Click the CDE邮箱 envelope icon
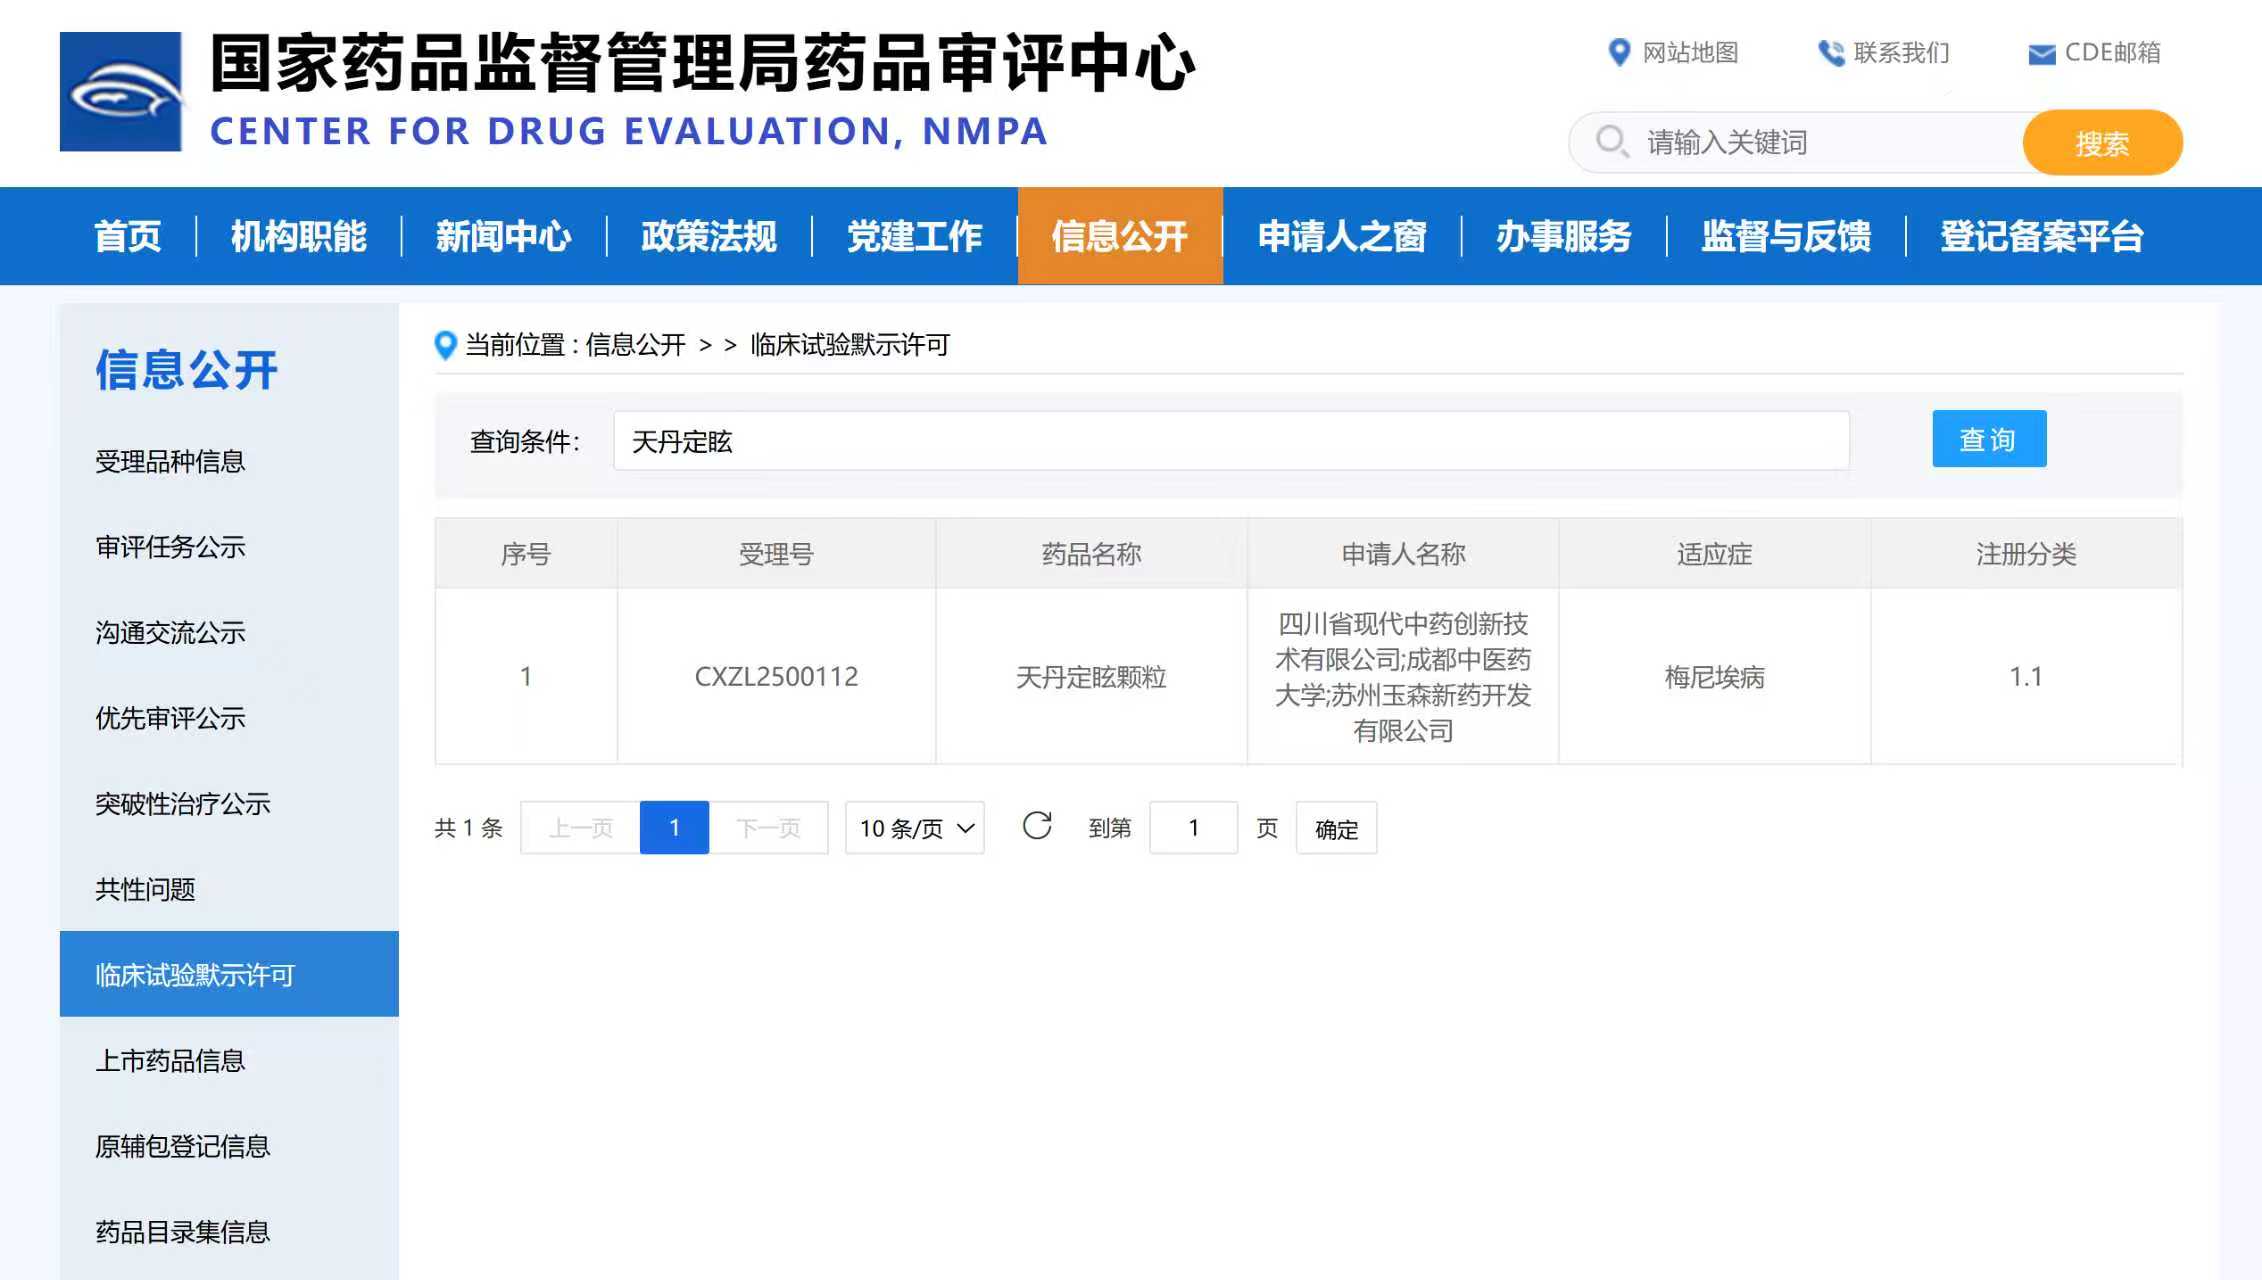Viewport: 2262px width, 1280px height. click(x=2041, y=54)
